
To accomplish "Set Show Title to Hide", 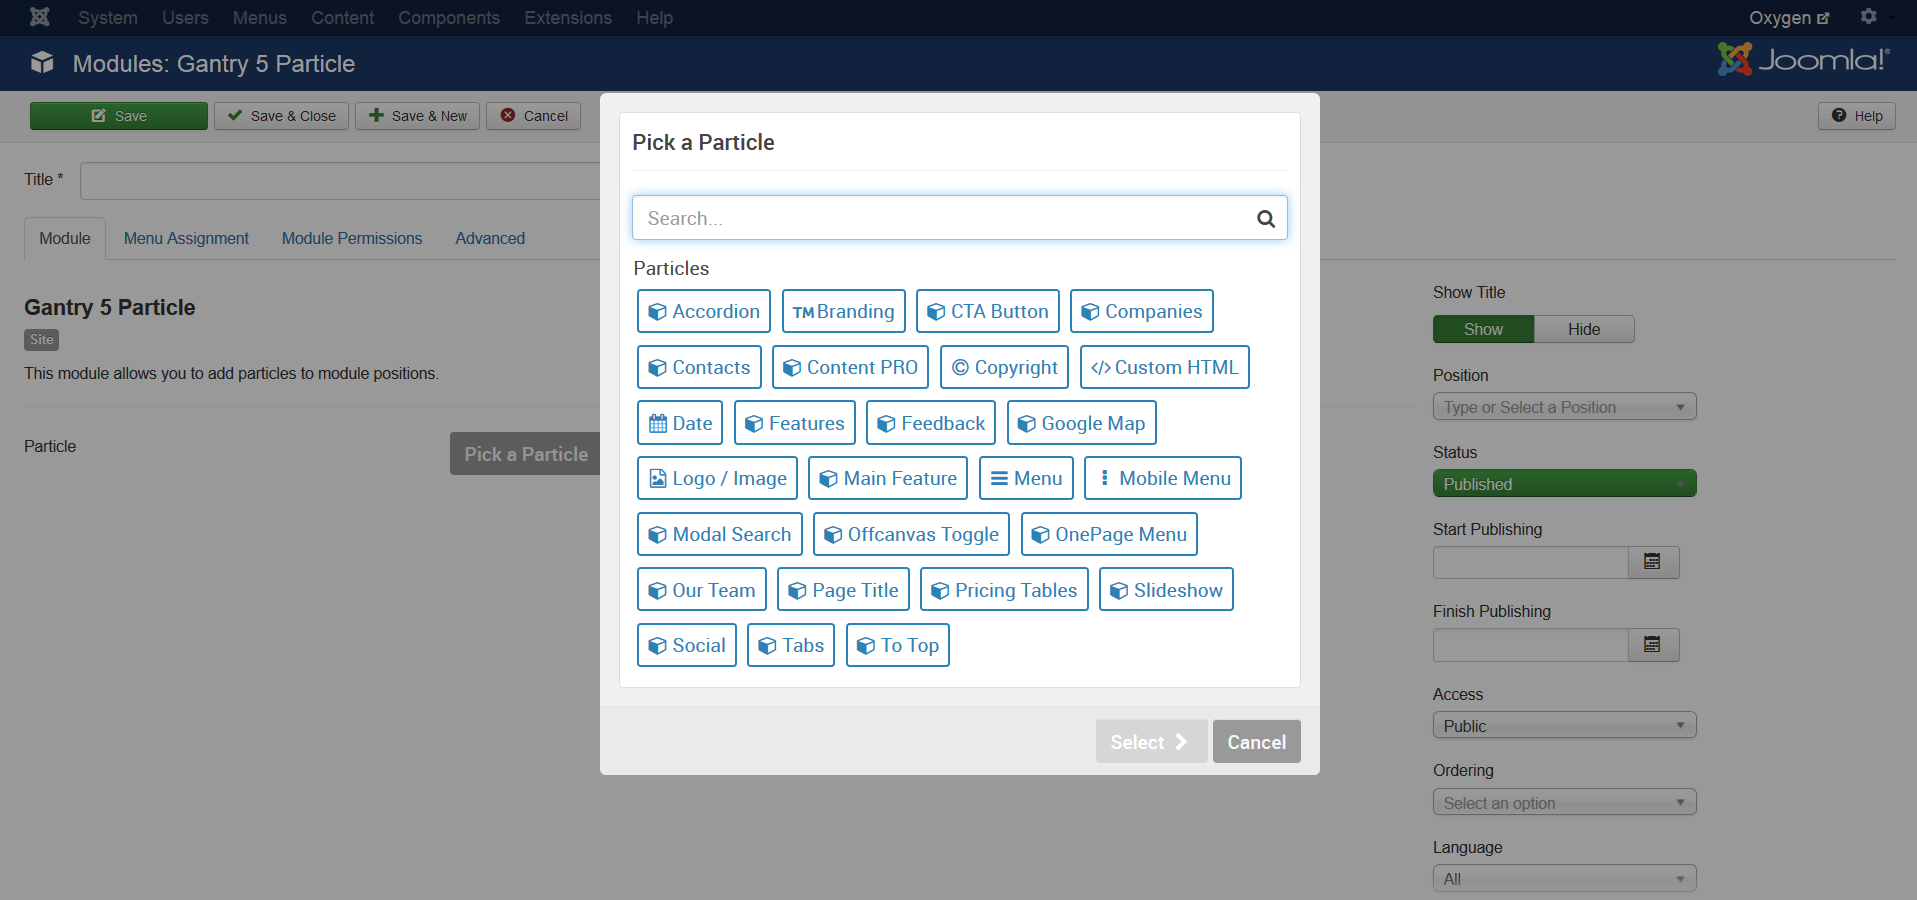I will click(1584, 329).
